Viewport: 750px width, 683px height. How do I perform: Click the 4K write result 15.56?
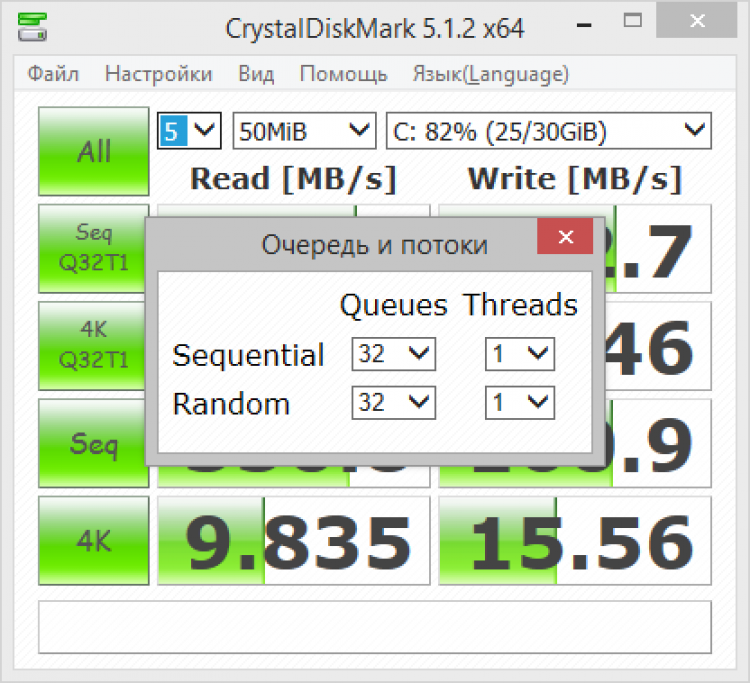575,540
